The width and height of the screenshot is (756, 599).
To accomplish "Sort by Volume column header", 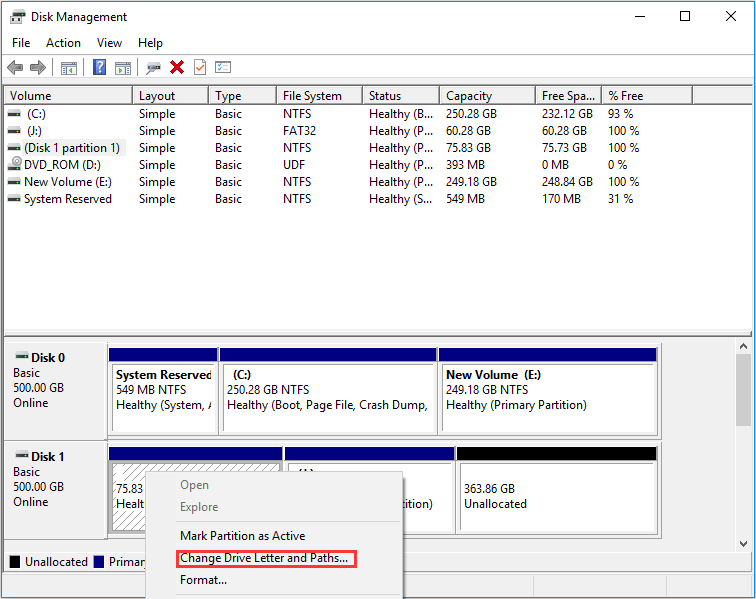I will click(x=68, y=95).
